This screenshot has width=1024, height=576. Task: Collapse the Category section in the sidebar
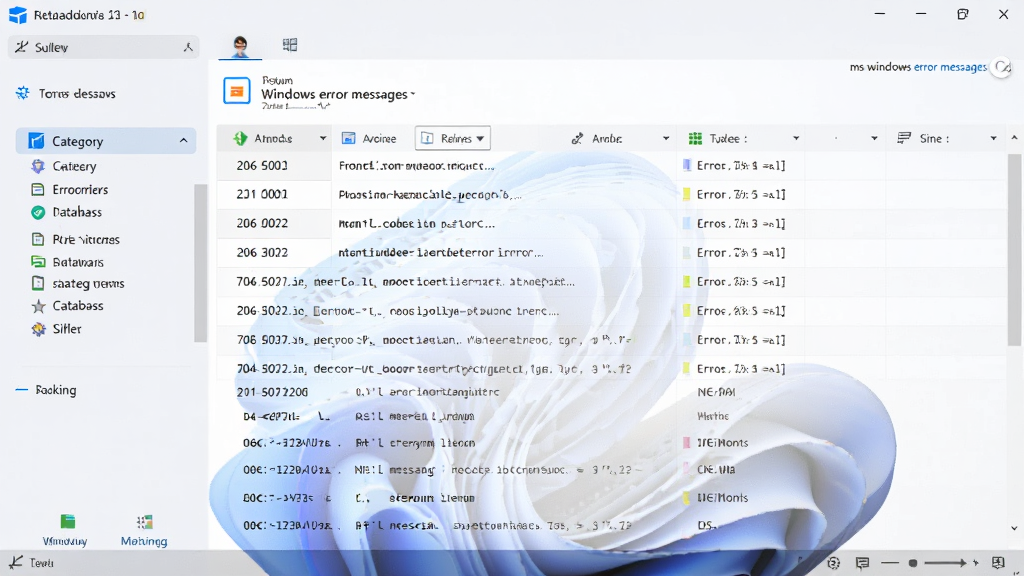[x=184, y=141]
